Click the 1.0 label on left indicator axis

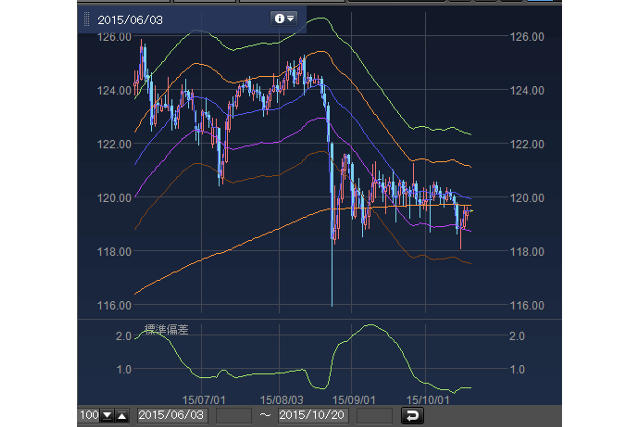click(124, 369)
